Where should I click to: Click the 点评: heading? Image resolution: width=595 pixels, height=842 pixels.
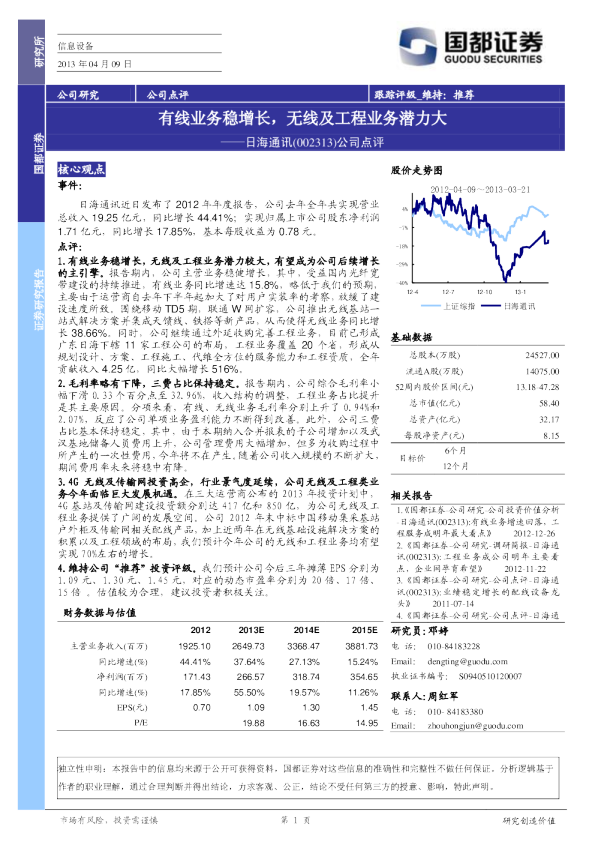click(x=70, y=247)
